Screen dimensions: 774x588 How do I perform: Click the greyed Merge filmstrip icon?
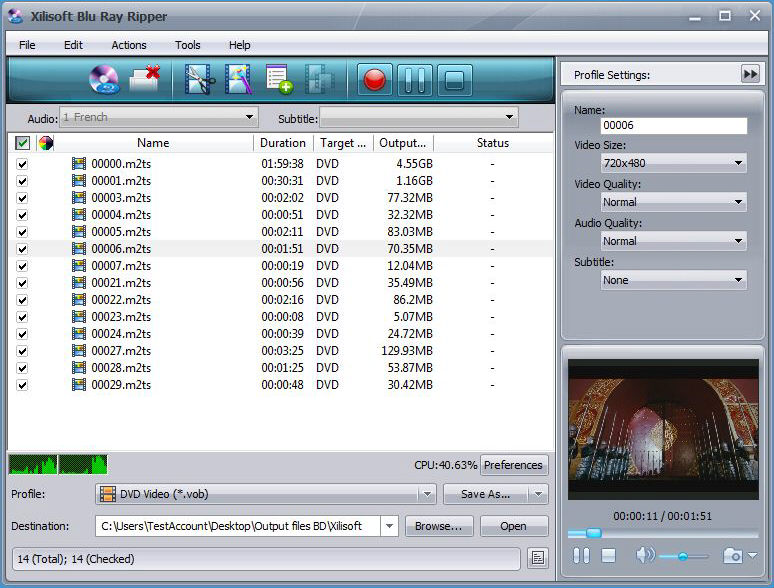[319, 79]
